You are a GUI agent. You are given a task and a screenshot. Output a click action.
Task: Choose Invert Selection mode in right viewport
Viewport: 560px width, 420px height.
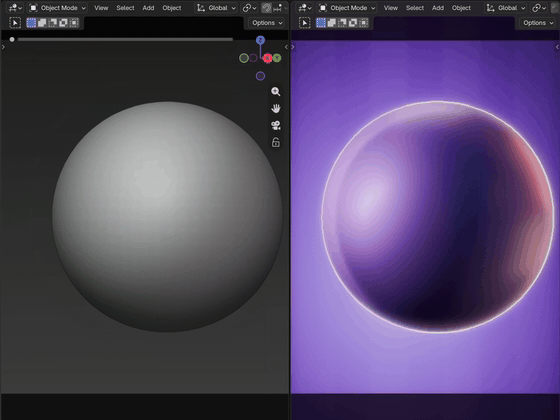[x=353, y=23]
